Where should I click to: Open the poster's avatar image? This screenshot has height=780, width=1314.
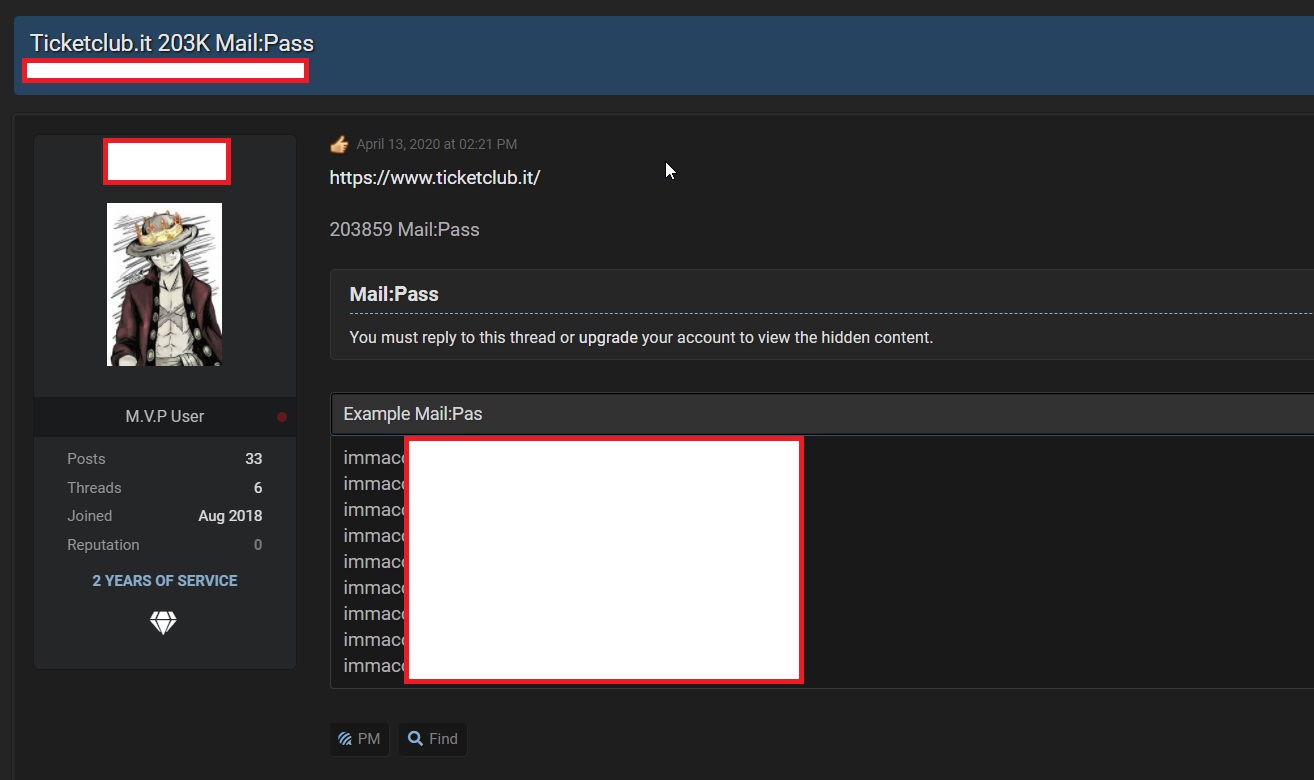click(x=164, y=284)
